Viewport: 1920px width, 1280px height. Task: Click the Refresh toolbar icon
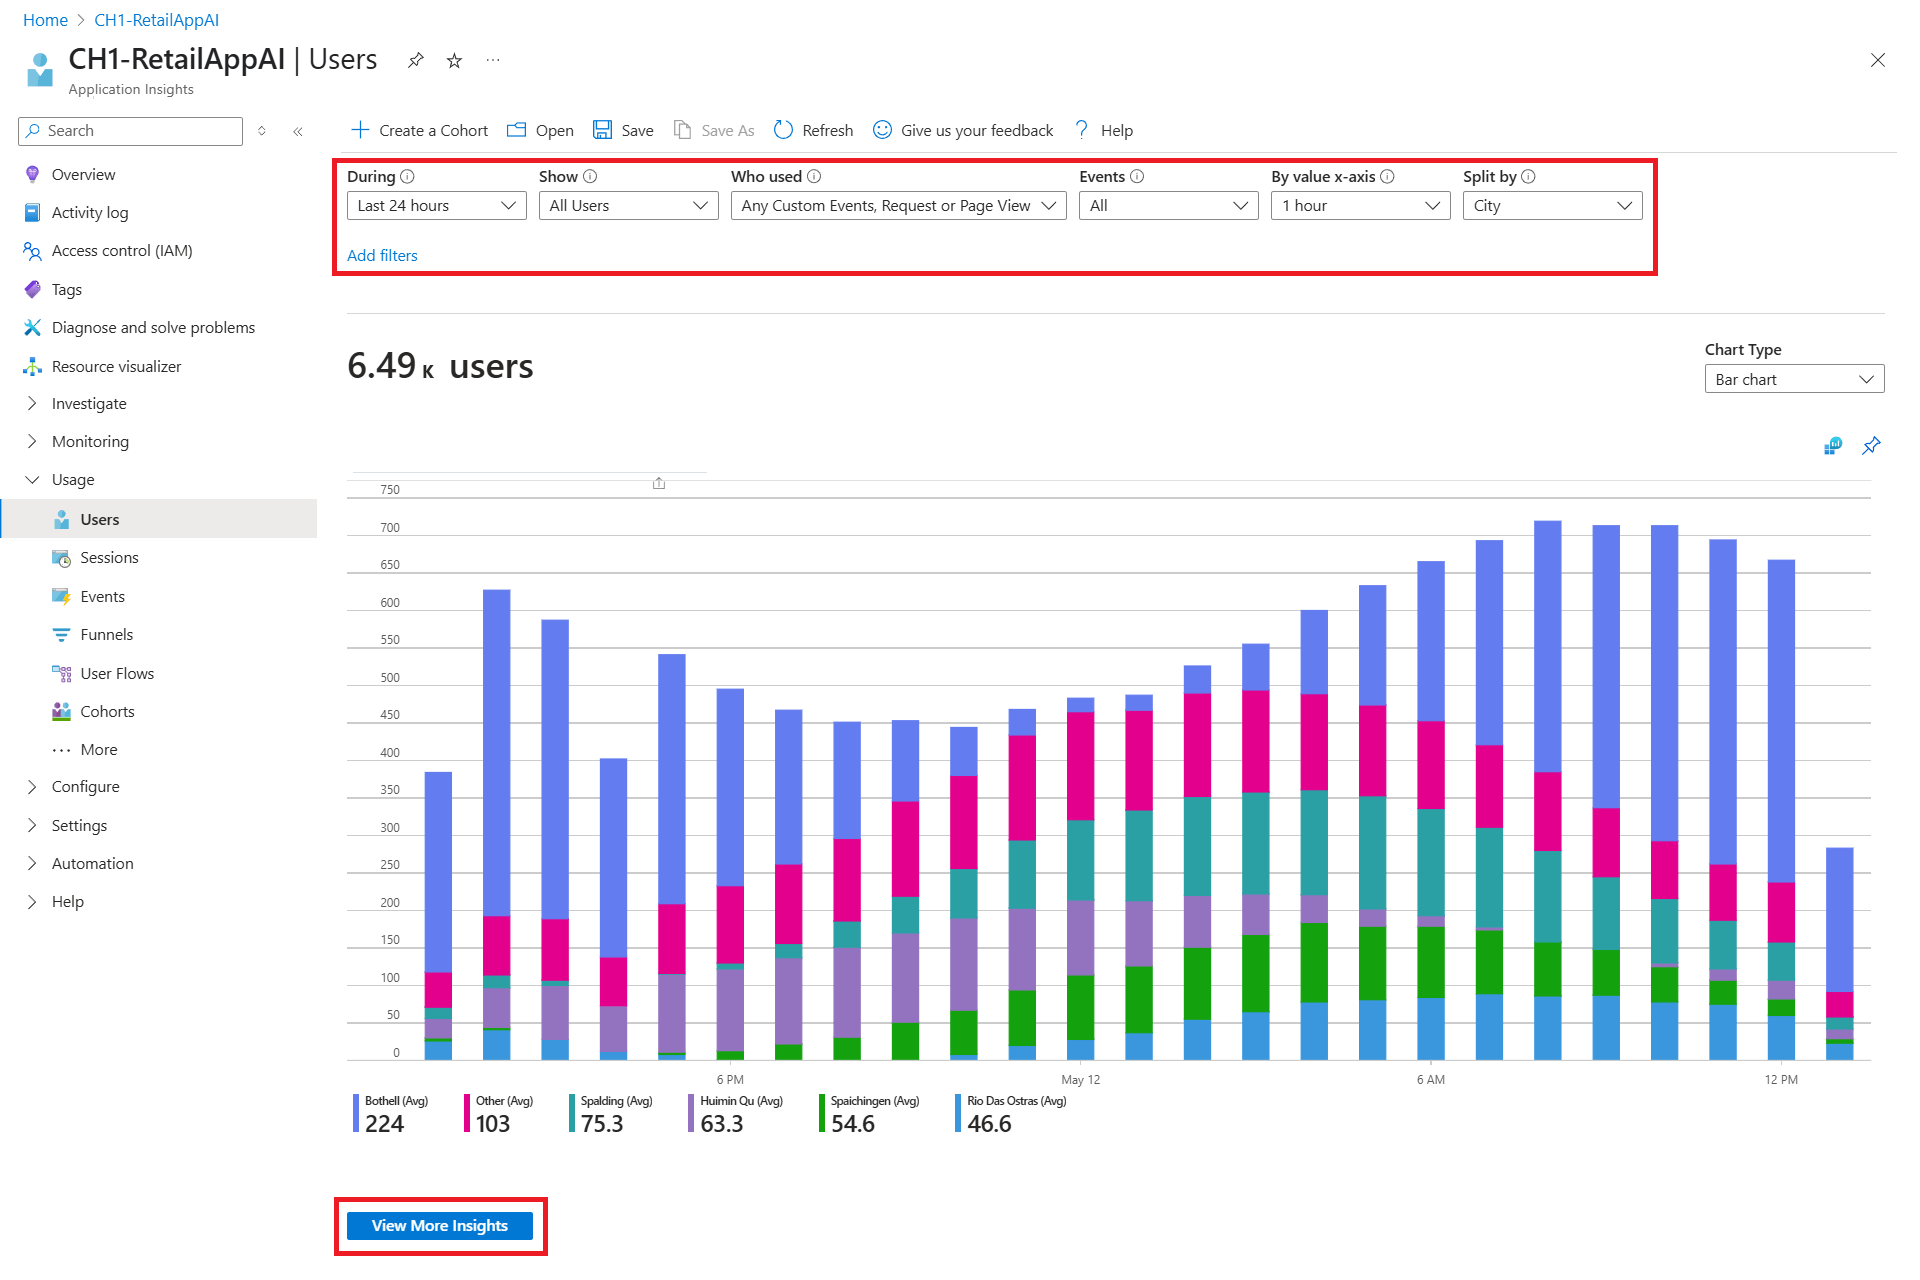tap(783, 130)
